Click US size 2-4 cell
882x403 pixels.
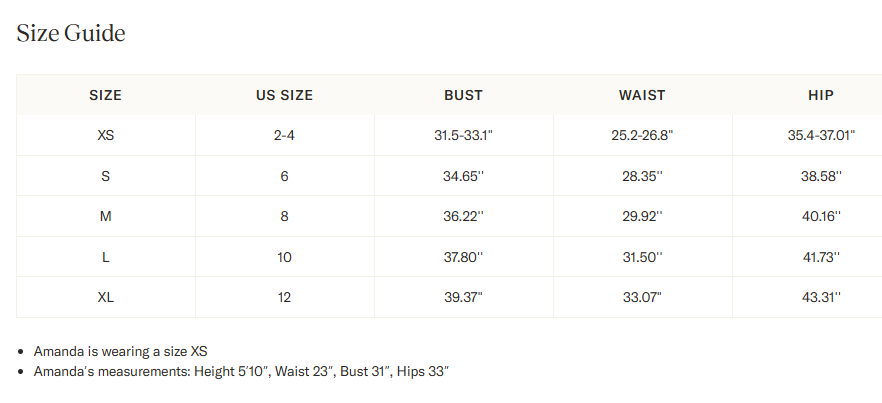284,135
